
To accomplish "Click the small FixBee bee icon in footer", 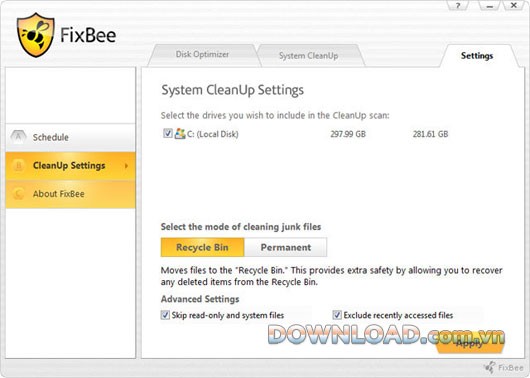I will 489,368.
